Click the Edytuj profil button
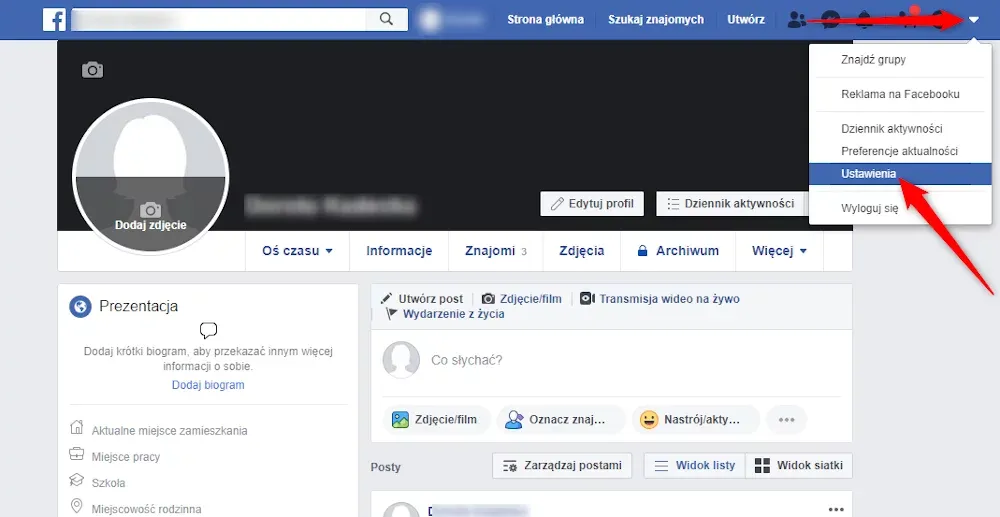1000x517 pixels. pos(592,203)
